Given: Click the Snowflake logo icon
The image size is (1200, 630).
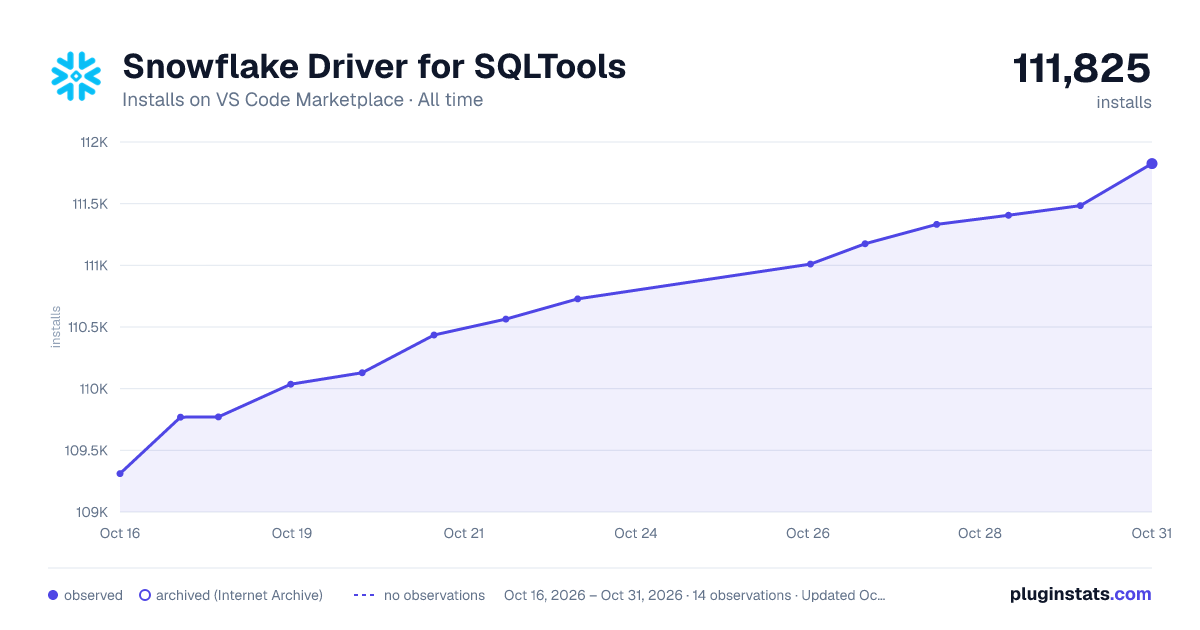Looking at the screenshot, I should [x=77, y=76].
